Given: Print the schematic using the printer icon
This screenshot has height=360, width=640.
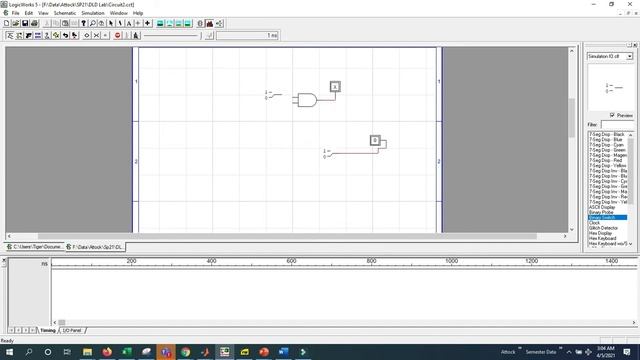Looking at the screenshot, I should [x=34, y=24].
